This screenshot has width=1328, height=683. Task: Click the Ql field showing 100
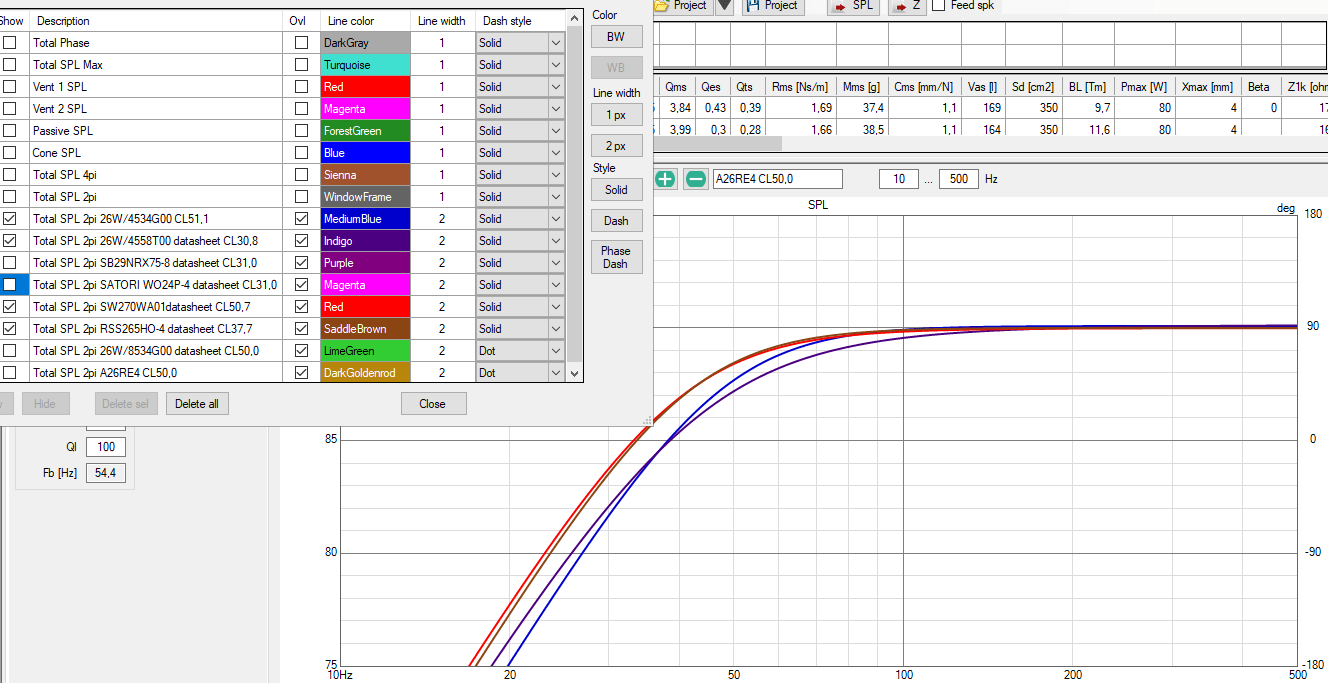[x=106, y=447]
